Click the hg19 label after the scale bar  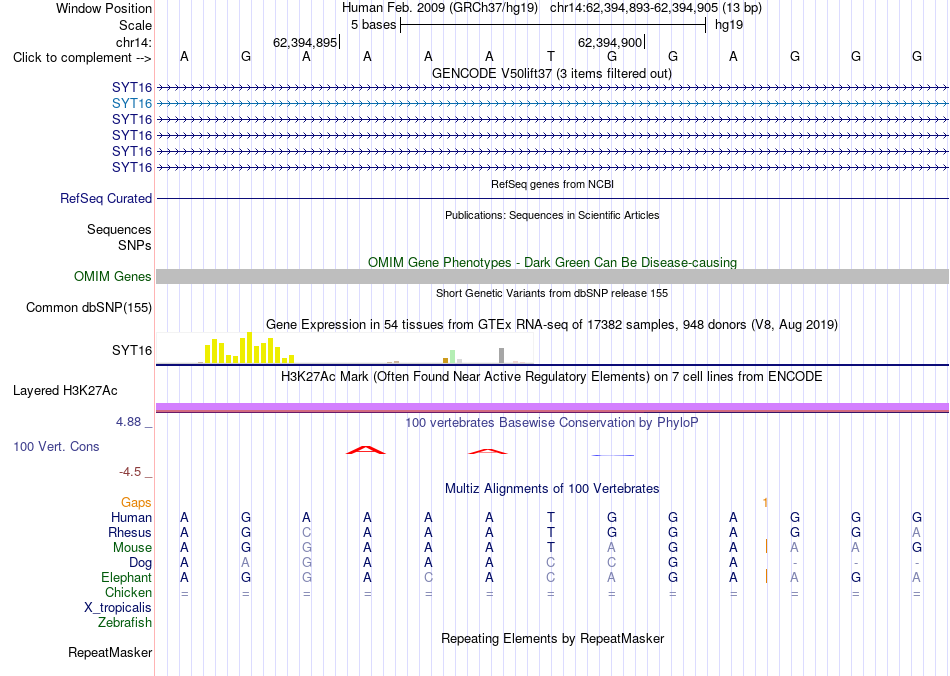pyautogui.click(x=729, y=25)
